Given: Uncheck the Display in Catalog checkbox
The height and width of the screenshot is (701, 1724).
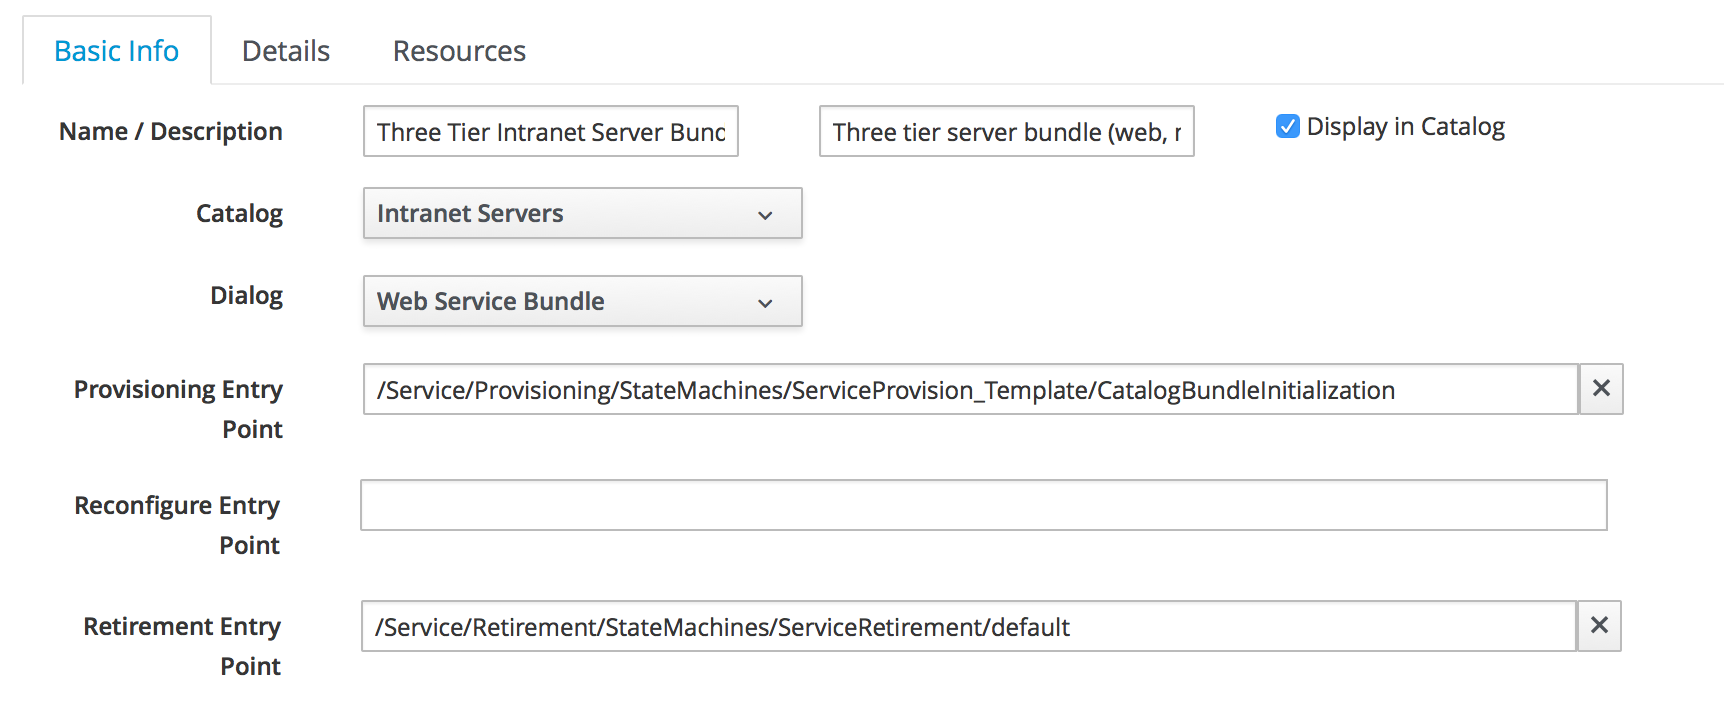Looking at the screenshot, I should (1287, 127).
